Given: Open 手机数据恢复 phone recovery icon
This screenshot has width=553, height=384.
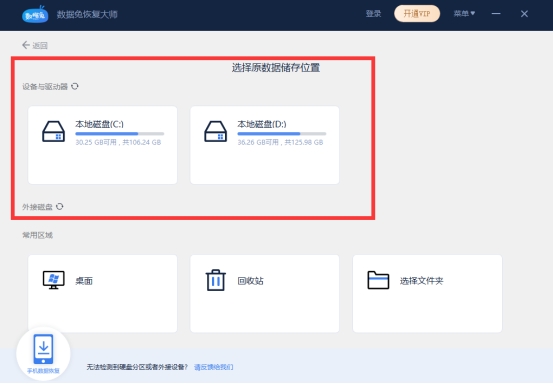Looking at the screenshot, I should (43, 354).
